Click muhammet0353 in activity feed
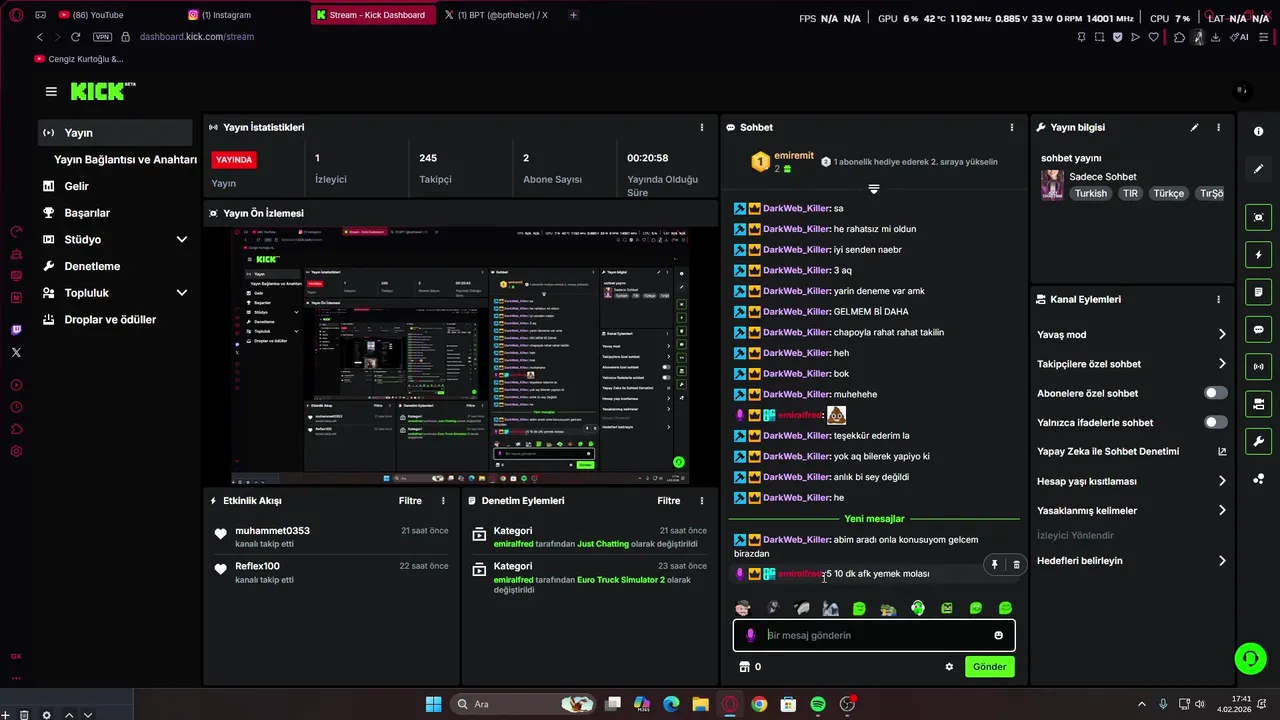 click(272, 531)
